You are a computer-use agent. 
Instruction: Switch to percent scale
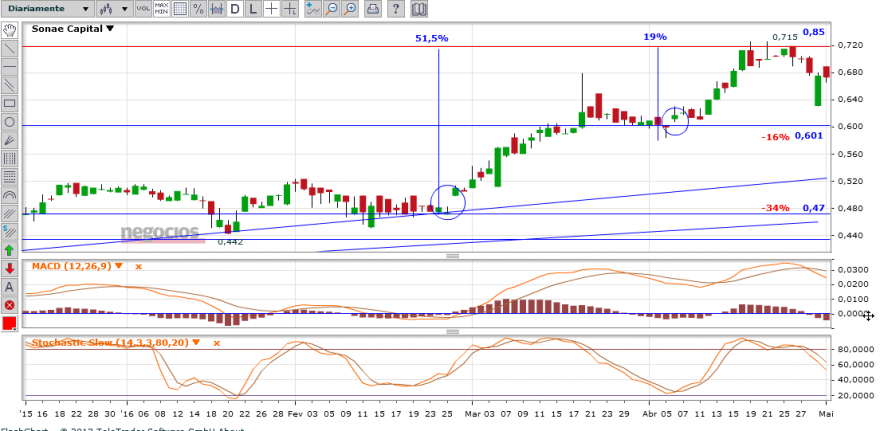pos(198,8)
